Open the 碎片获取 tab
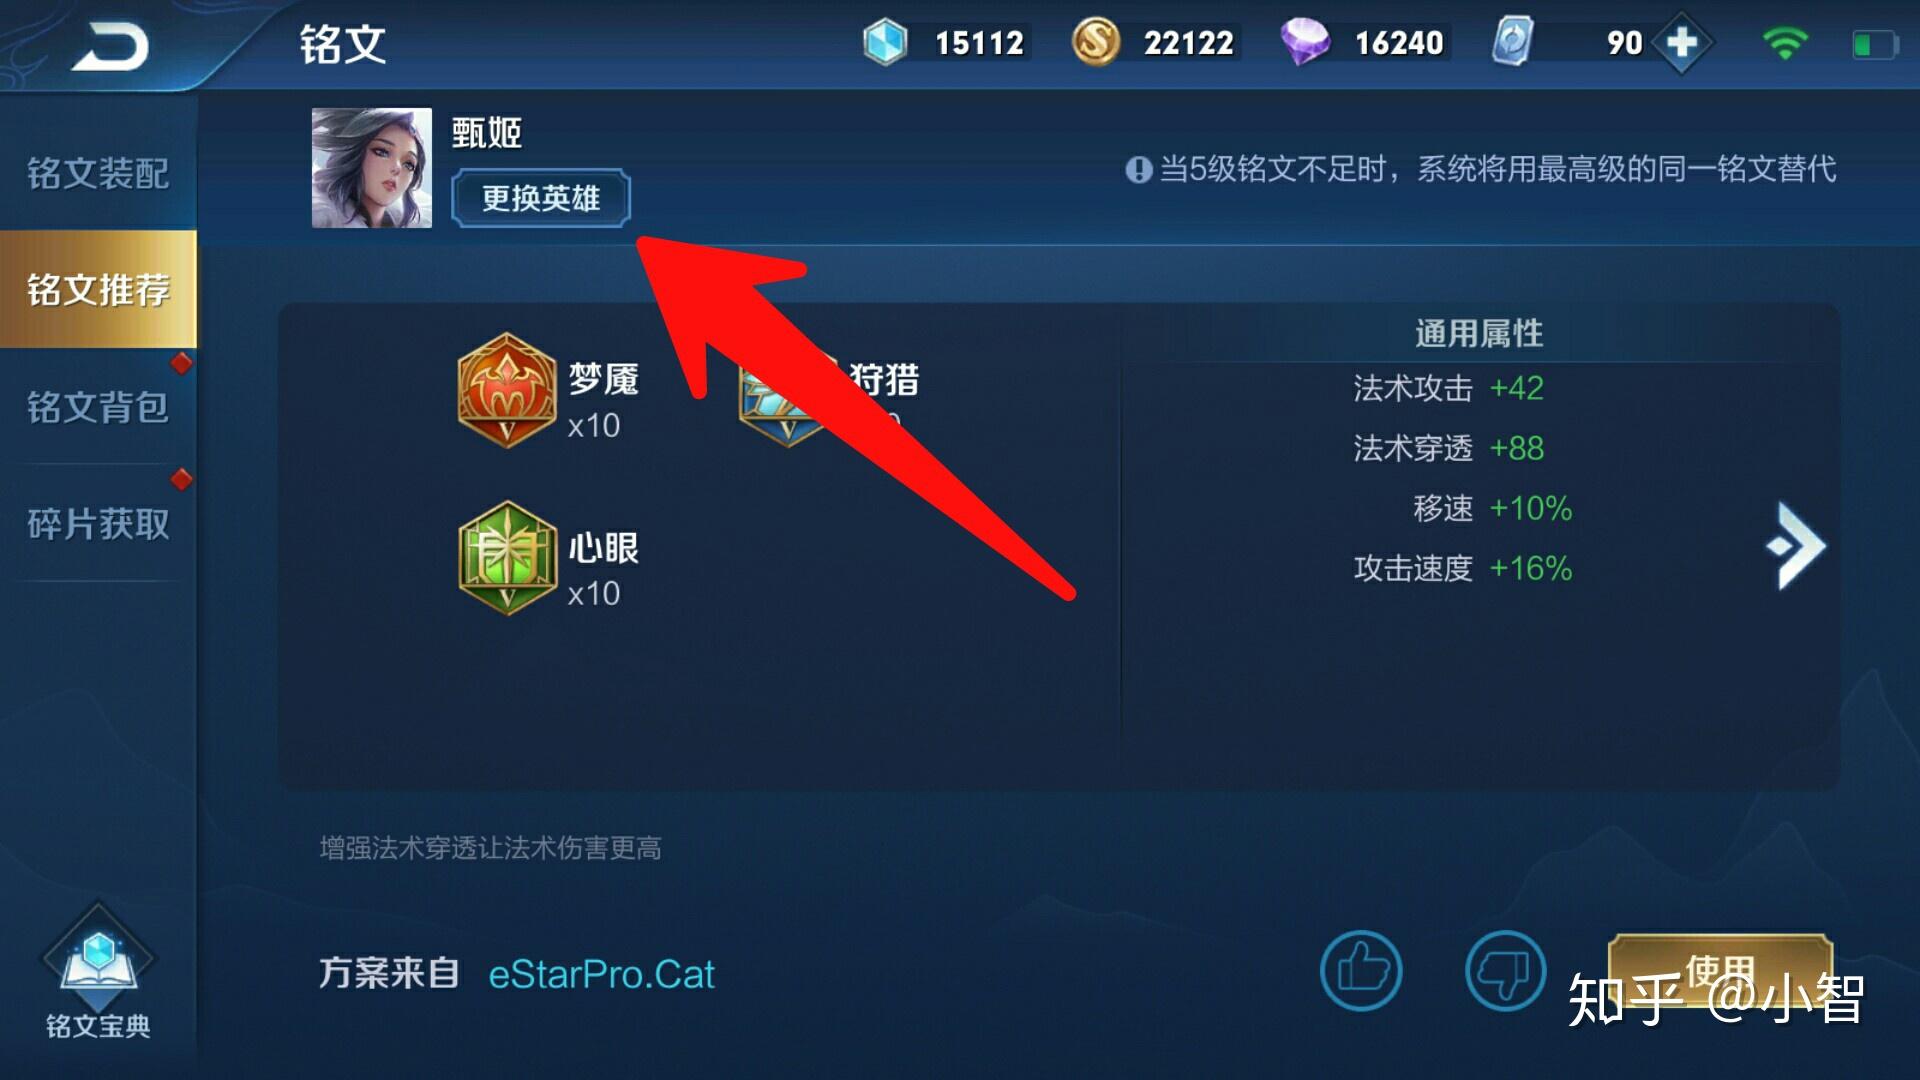 [98, 523]
